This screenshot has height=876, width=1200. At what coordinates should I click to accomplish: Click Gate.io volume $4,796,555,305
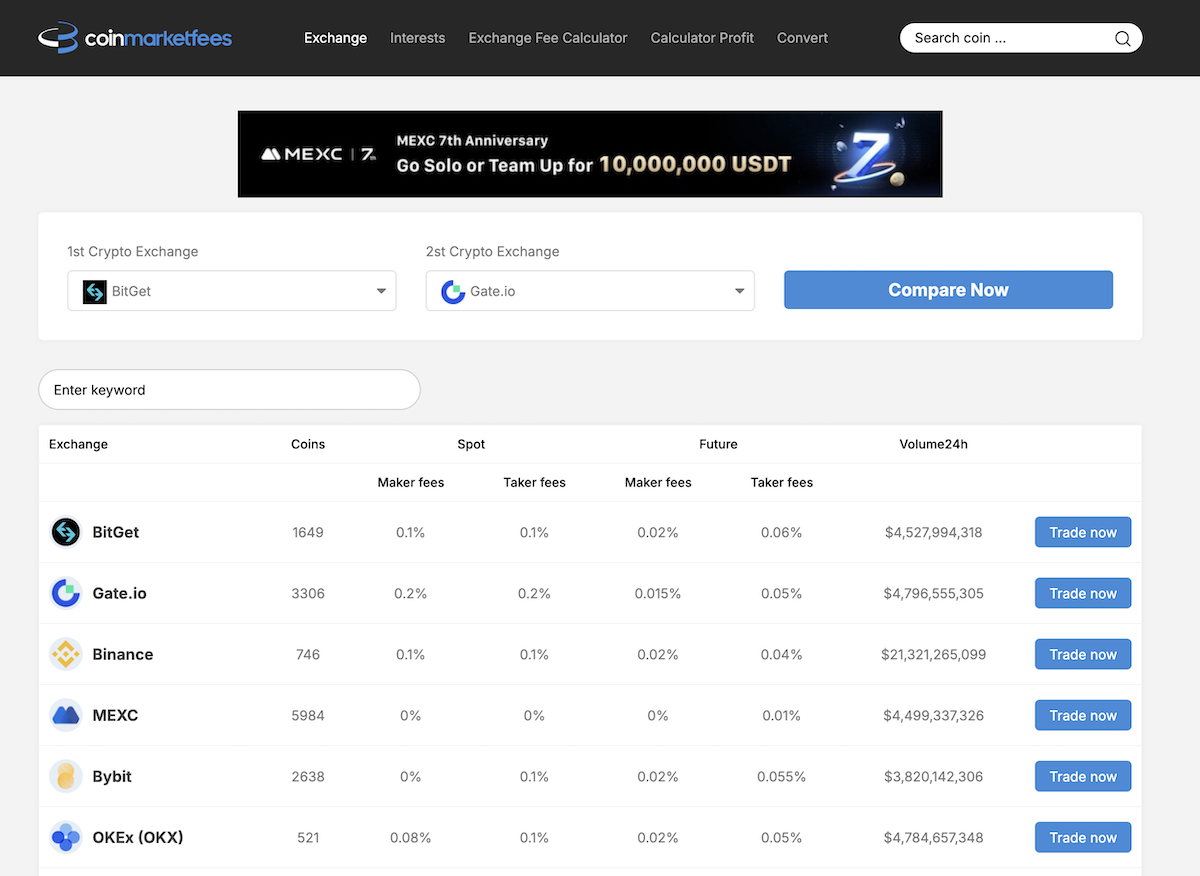click(933, 593)
